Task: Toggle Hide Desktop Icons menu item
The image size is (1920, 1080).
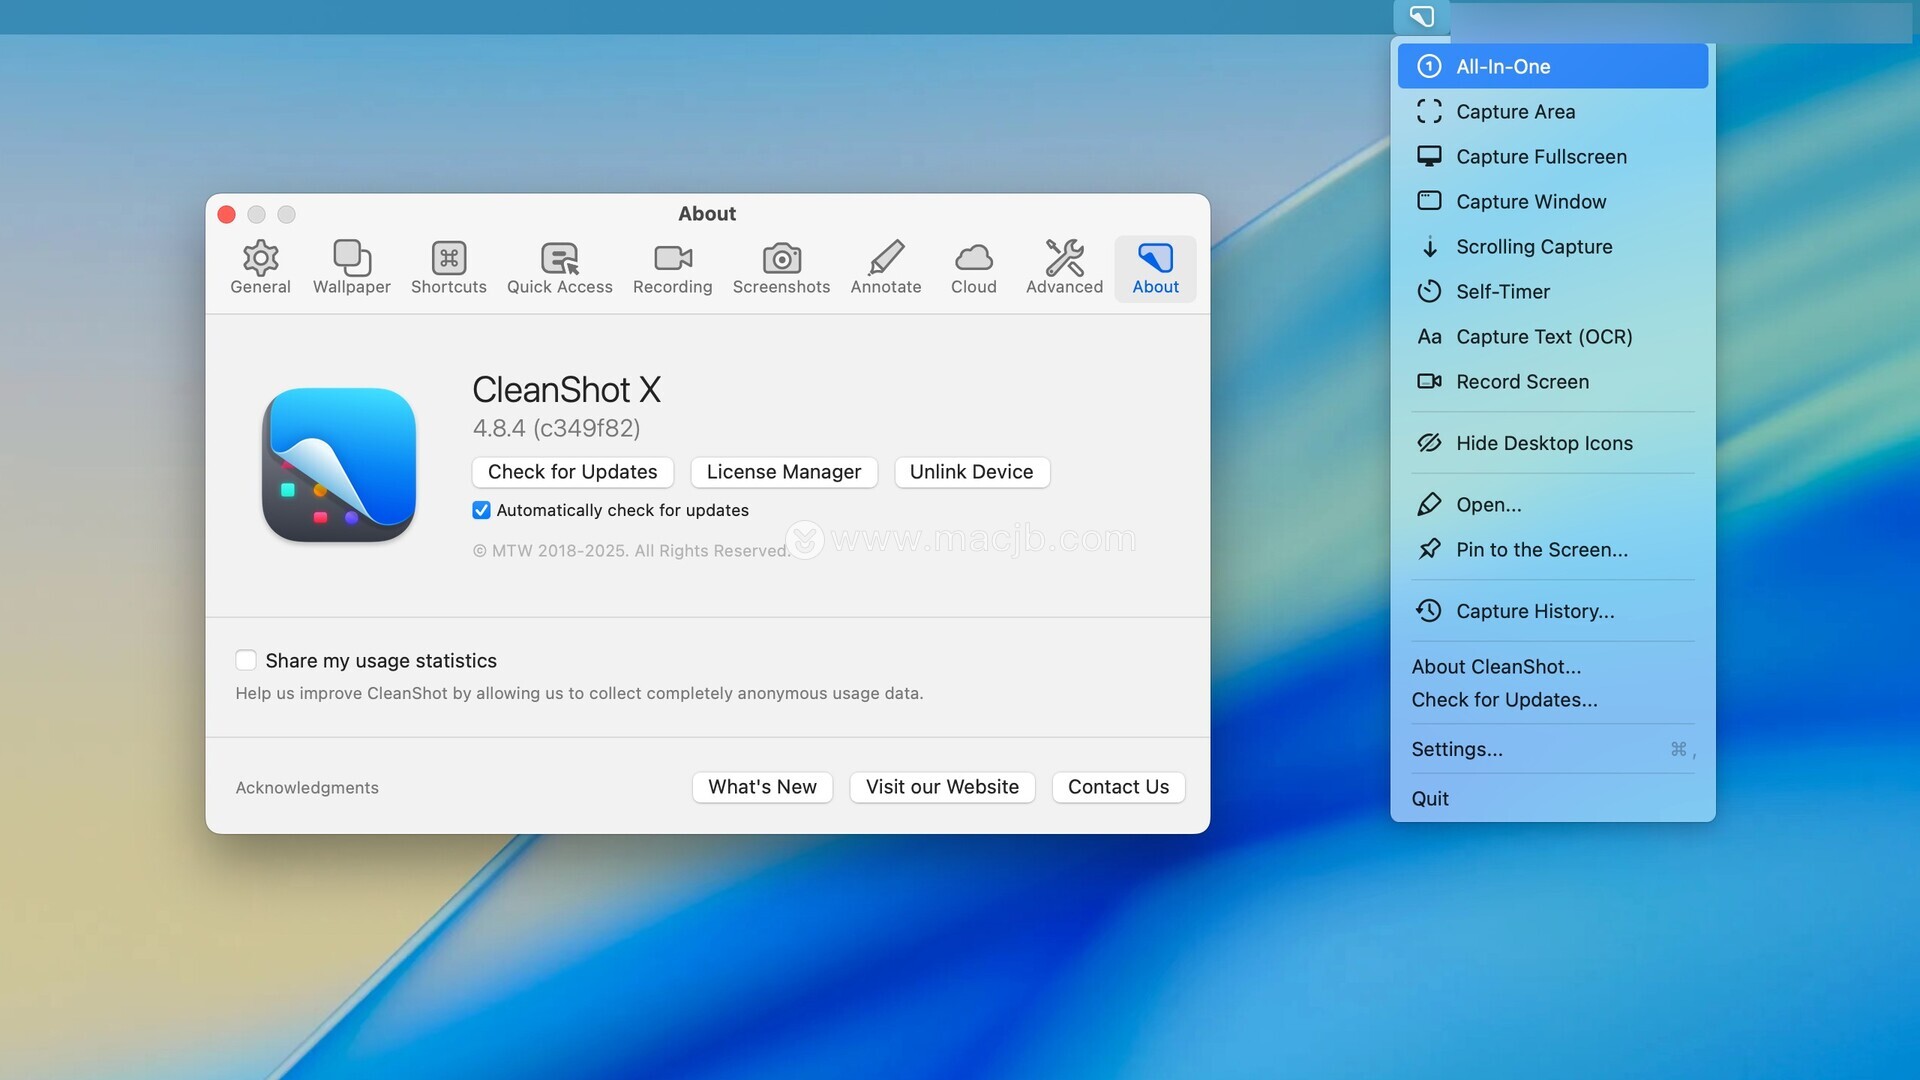Action: (x=1543, y=443)
